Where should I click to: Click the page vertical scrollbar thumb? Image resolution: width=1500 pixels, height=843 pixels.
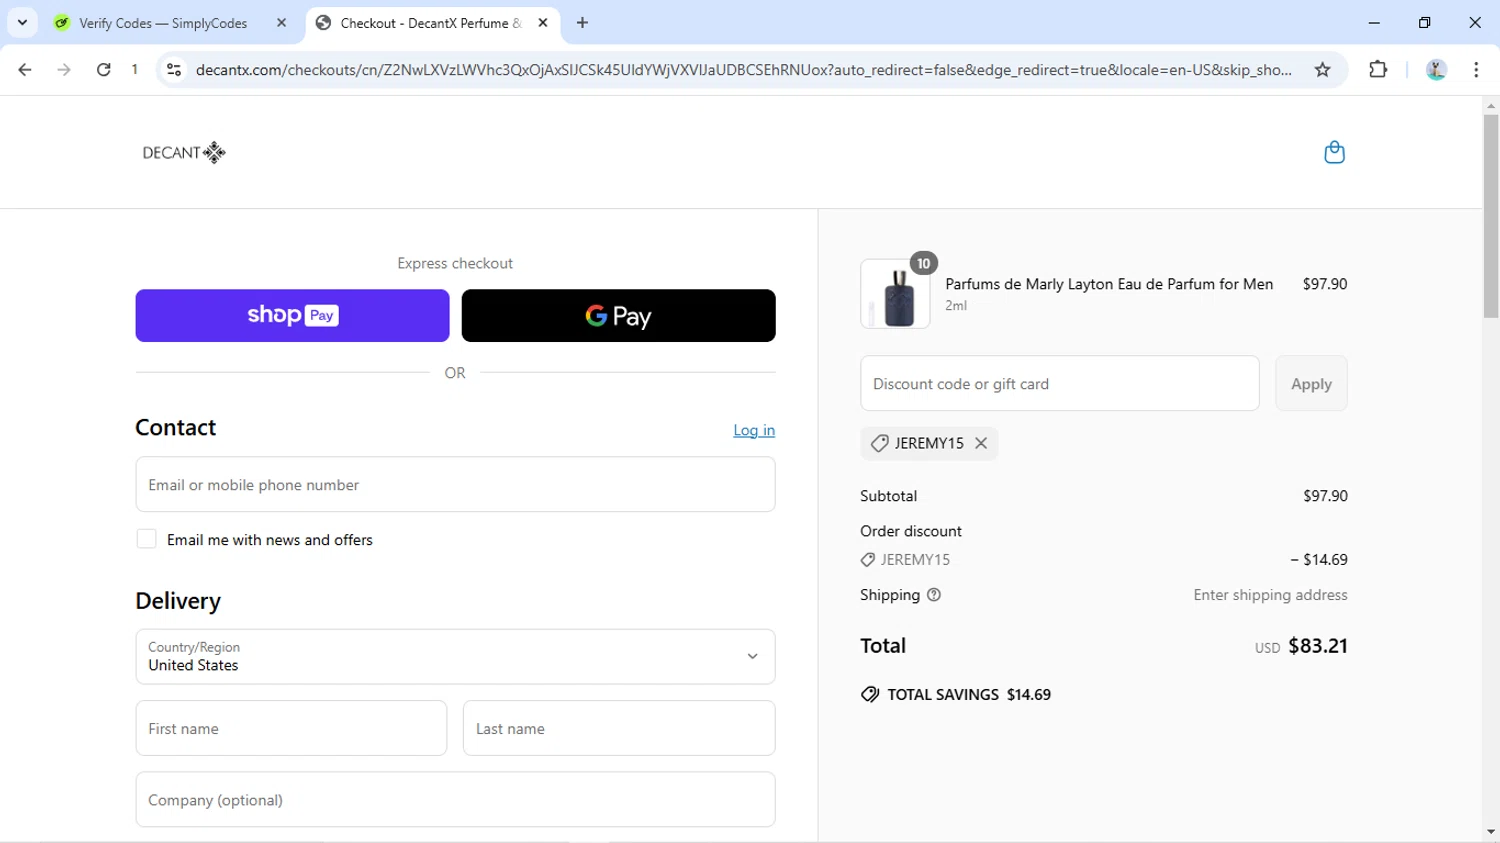click(x=1491, y=215)
